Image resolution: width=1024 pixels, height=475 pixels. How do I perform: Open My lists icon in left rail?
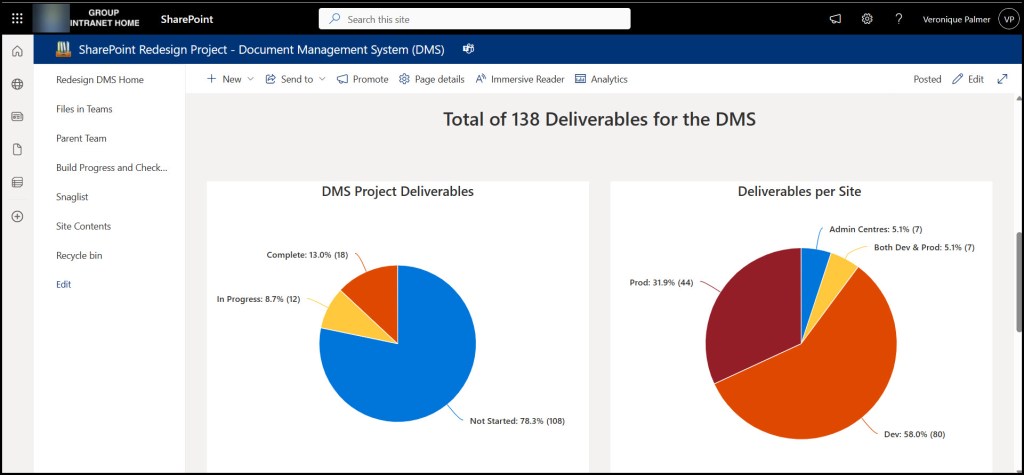click(x=17, y=183)
